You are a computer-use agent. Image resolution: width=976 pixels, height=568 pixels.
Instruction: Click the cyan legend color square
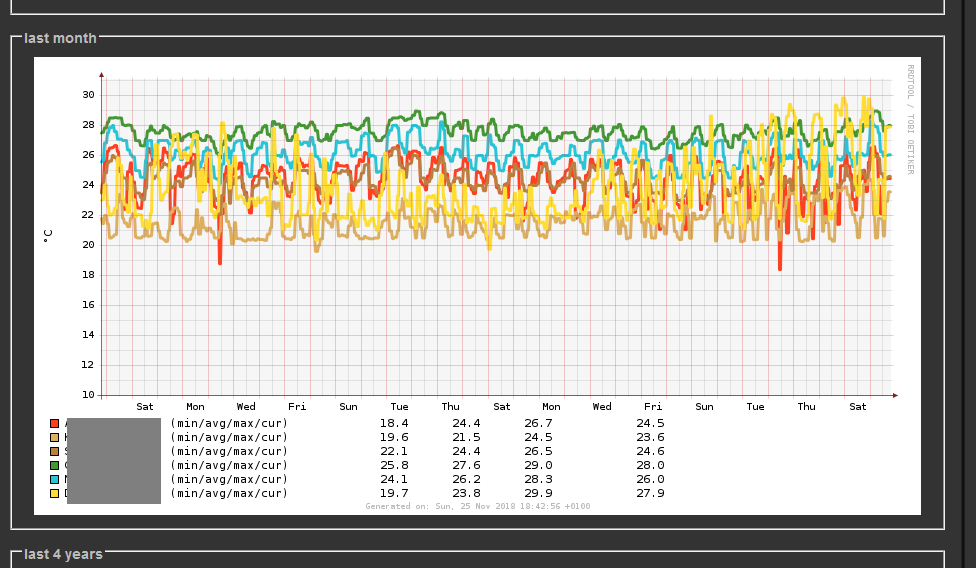55,479
